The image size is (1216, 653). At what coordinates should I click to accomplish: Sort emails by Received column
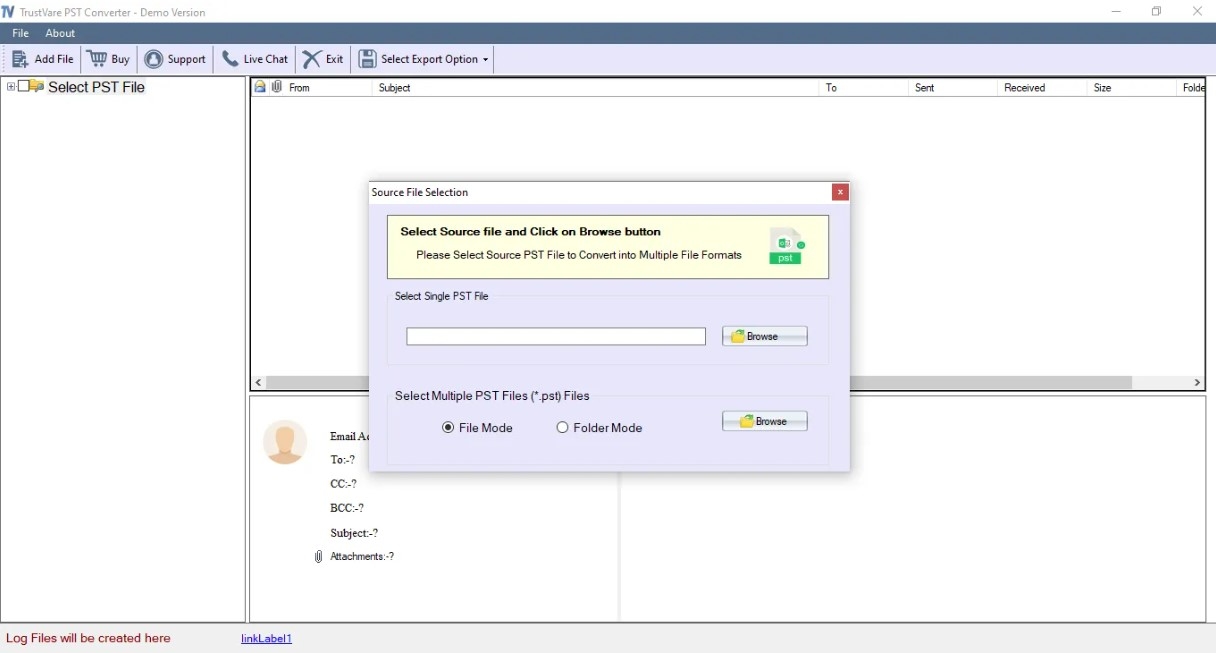1042,88
